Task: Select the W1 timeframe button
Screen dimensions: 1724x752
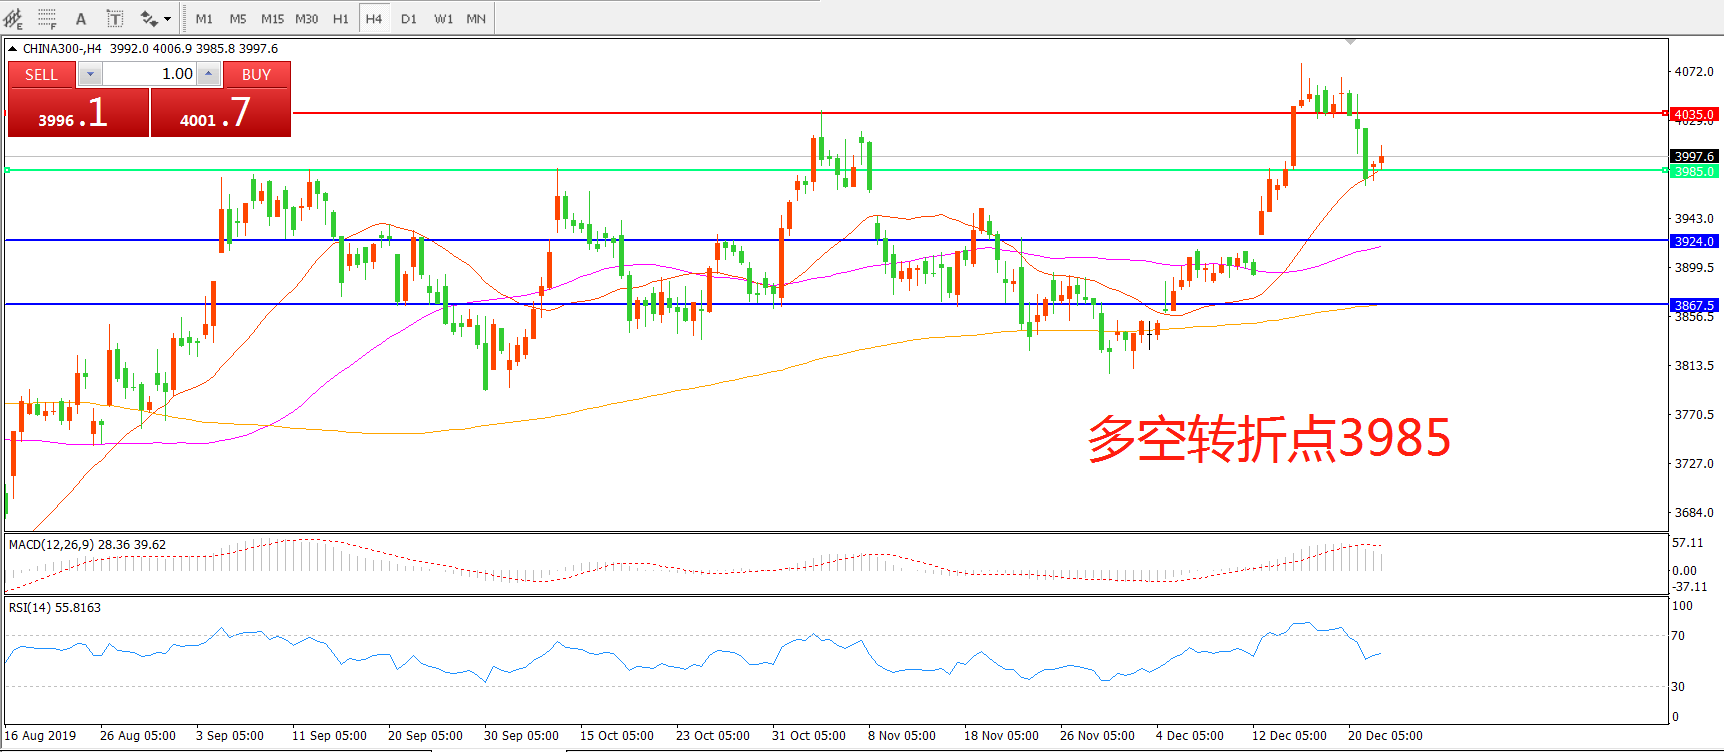Action: [x=443, y=18]
